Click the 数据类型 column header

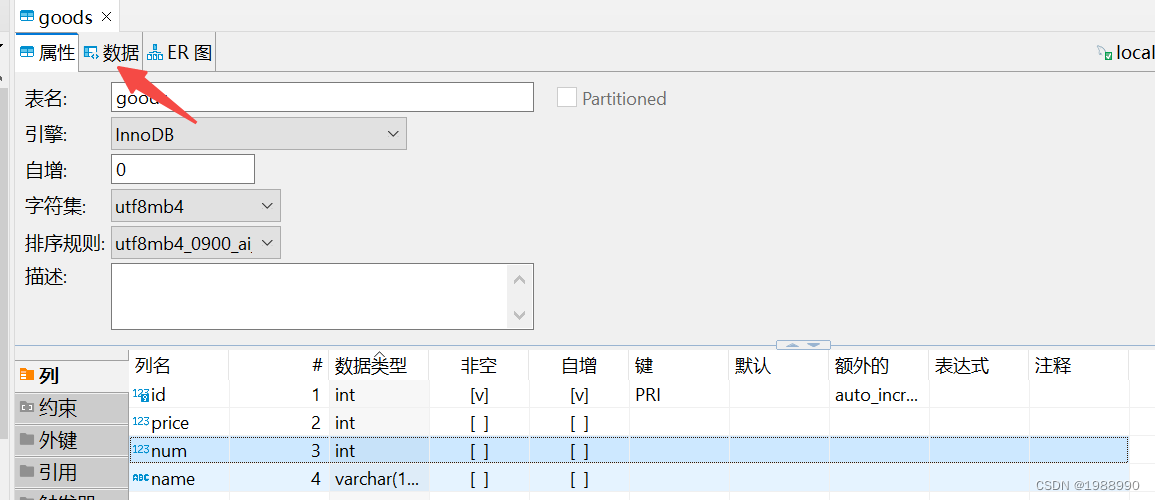(379, 365)
